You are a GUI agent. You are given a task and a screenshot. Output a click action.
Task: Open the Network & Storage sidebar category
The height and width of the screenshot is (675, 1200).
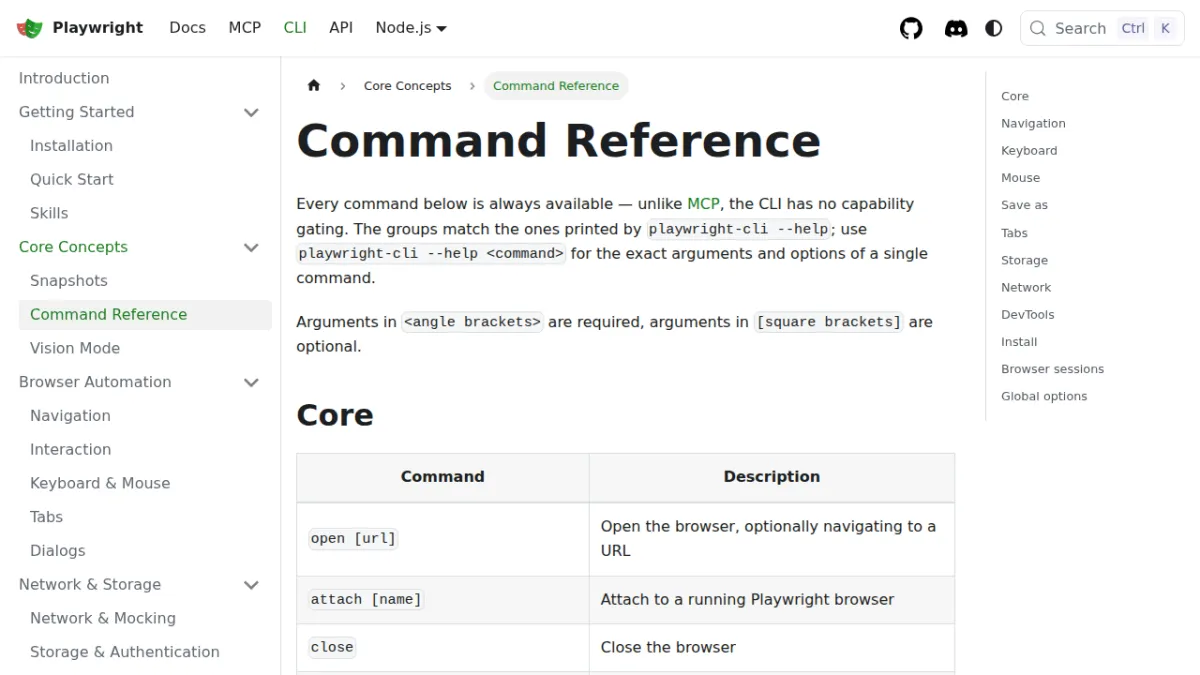point(90,585)
